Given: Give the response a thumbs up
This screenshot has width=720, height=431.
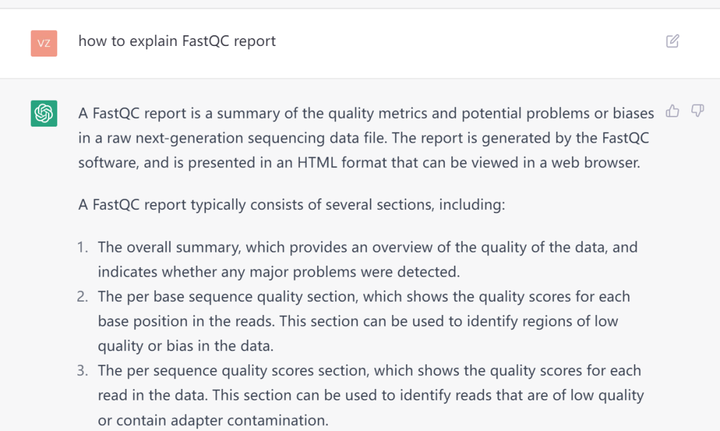Looking at the screenshot, I should pyautogui.click(x=672, y=111).
